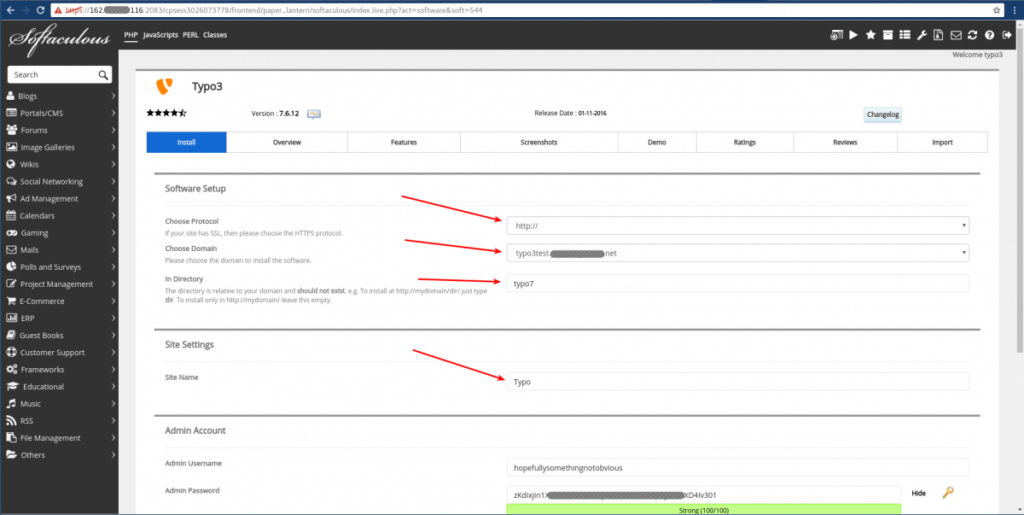Open the Classes menu in header
The height and width of the screenshot is (515, 1024).
pos(215,35)
